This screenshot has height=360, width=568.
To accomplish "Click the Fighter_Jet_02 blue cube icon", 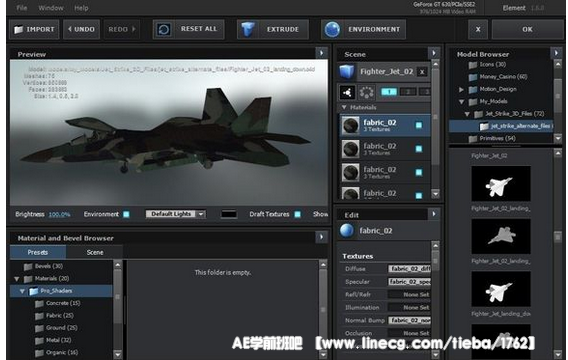I will tap(347, 72).
